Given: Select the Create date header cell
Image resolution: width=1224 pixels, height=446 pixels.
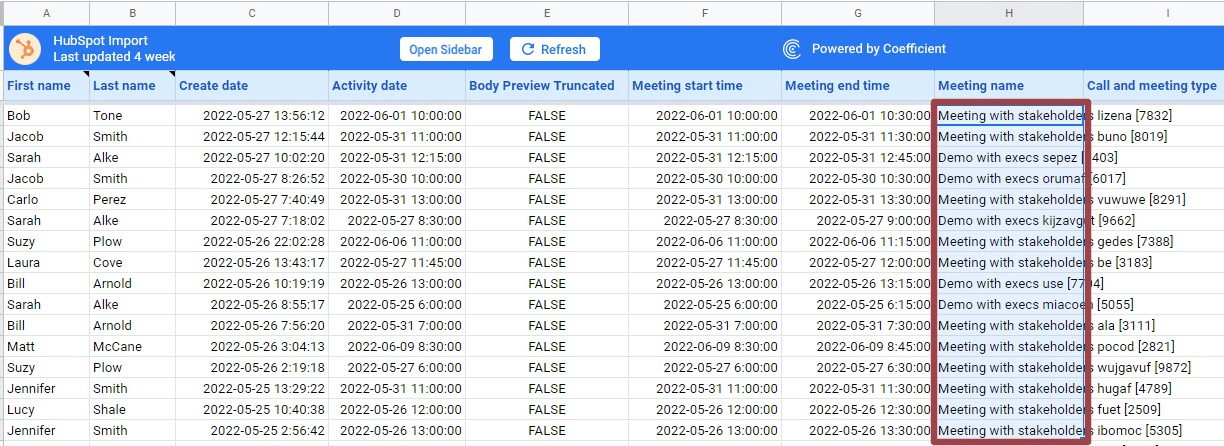Looking at the screenshot, I should pos(213,86).
